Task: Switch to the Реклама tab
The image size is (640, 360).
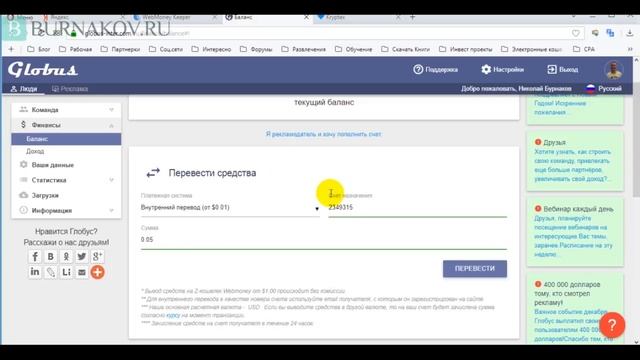Action: [x=70, y=89]
